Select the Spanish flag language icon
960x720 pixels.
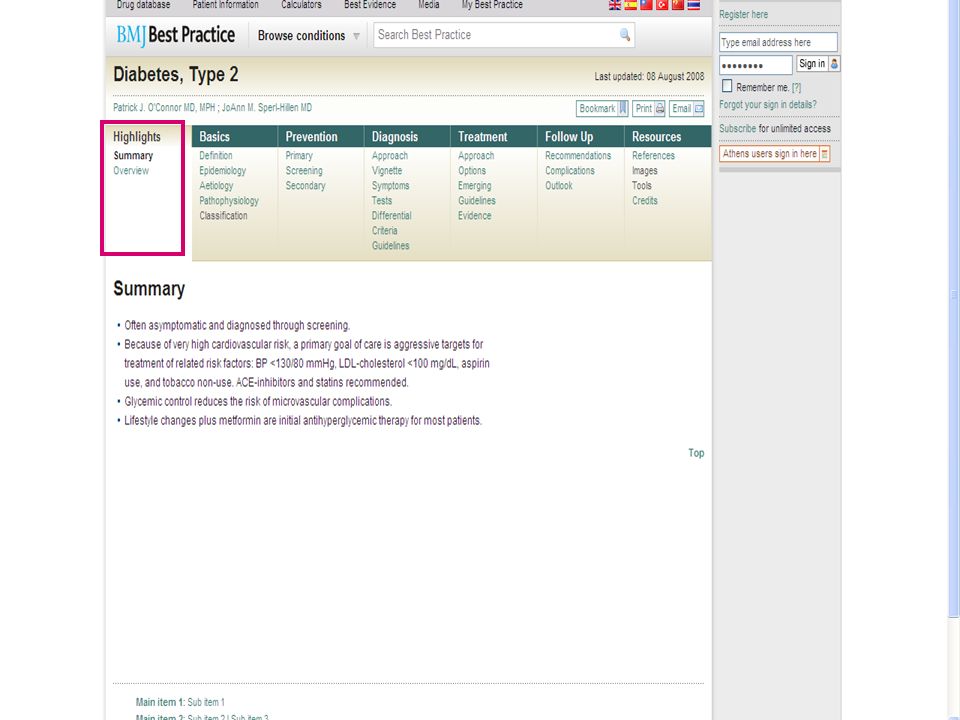(x=631, y=5)
